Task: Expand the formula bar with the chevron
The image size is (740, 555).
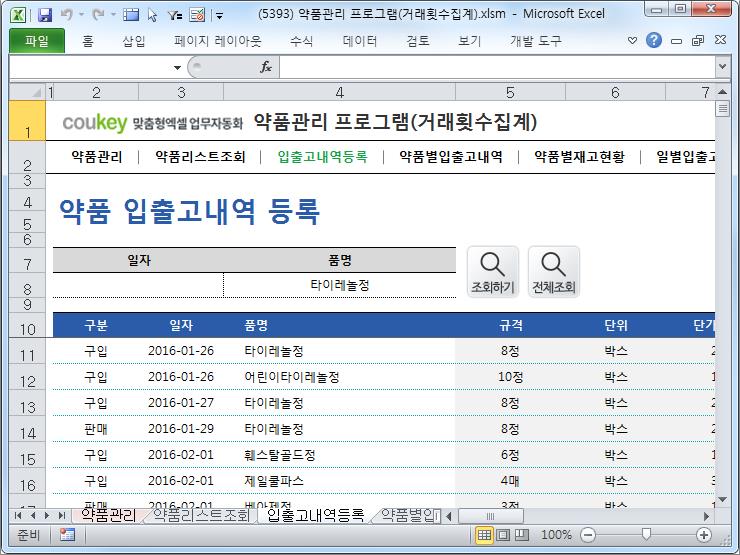Action: click(722, 67)
